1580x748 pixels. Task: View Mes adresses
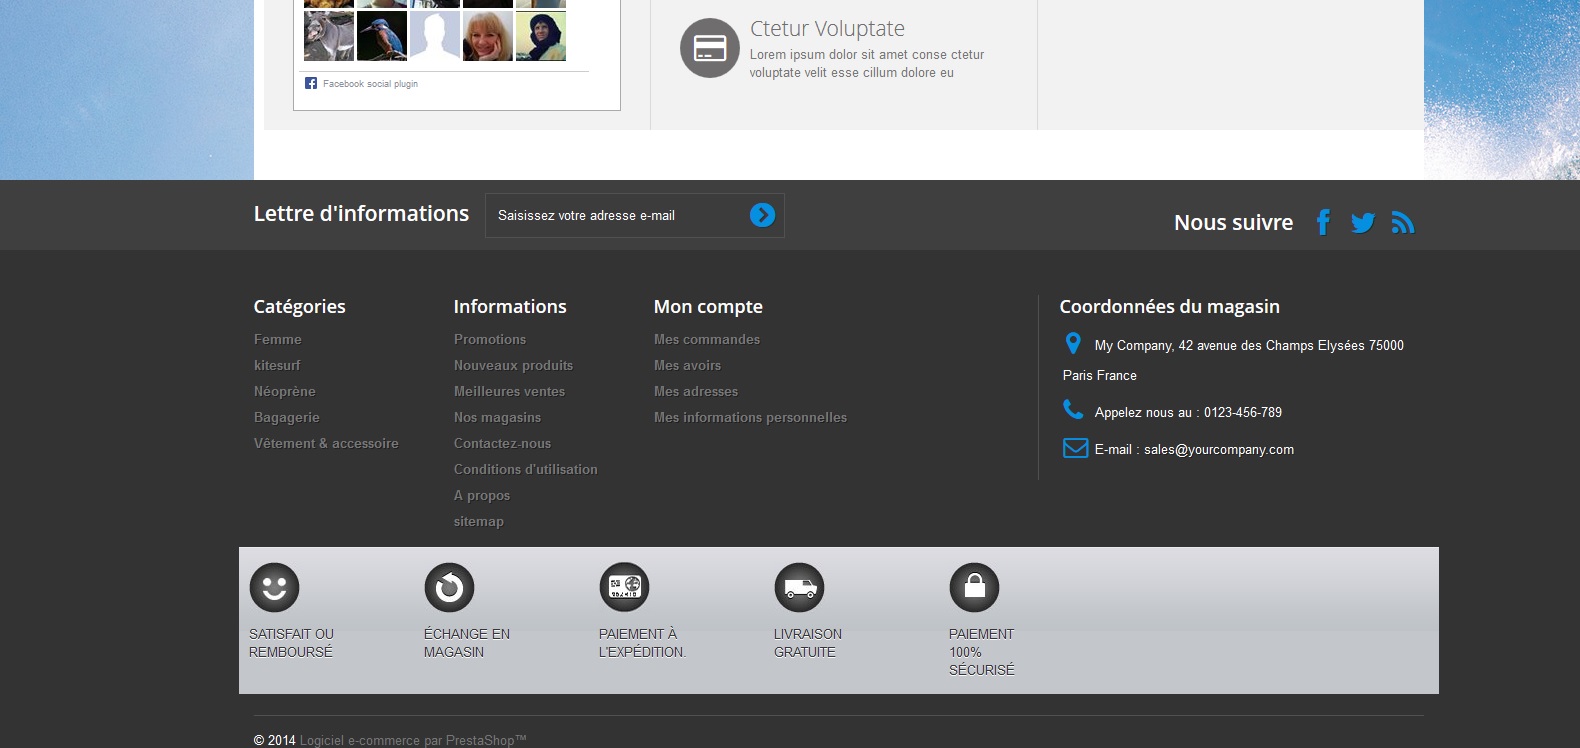click(696, 391)
